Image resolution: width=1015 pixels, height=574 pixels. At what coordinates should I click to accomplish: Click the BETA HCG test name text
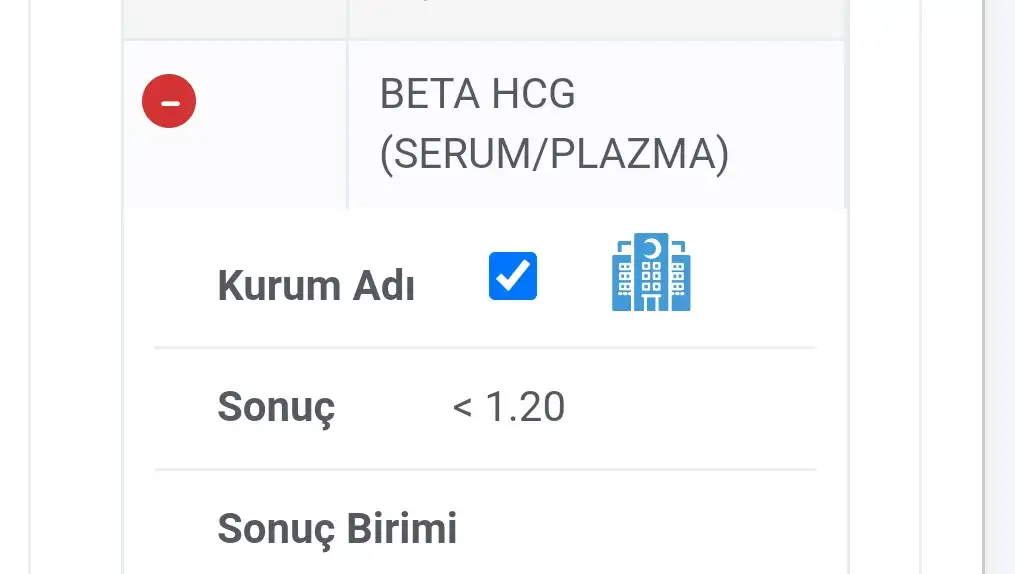477,95
